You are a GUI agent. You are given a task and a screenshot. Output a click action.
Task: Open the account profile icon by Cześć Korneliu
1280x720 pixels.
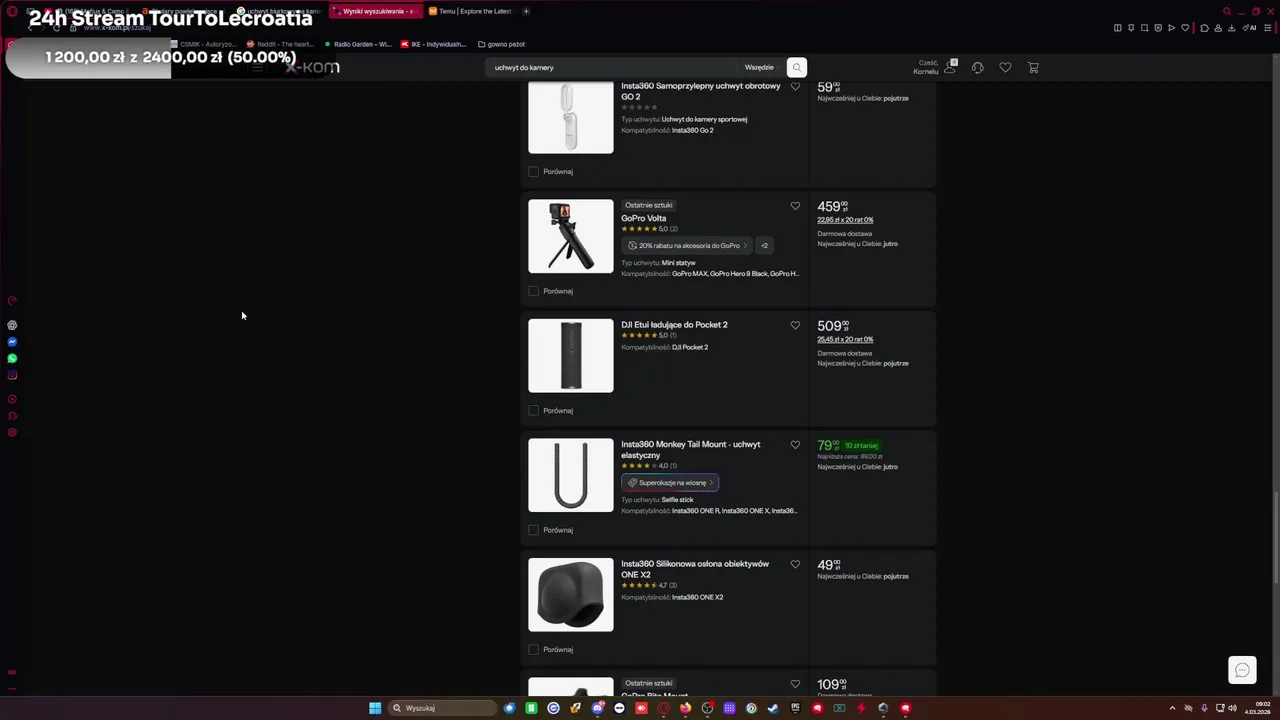[949, 67]
